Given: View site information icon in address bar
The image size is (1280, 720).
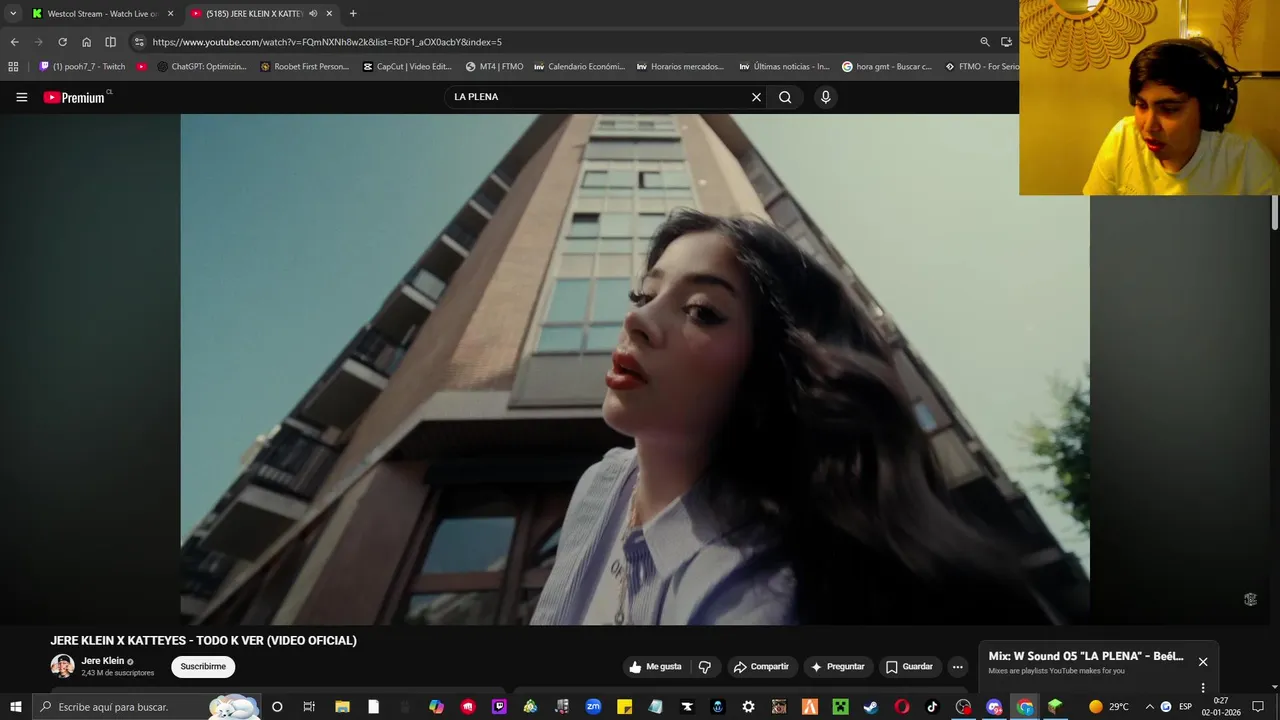Looking at the screenshot, I should coord(139,42).
